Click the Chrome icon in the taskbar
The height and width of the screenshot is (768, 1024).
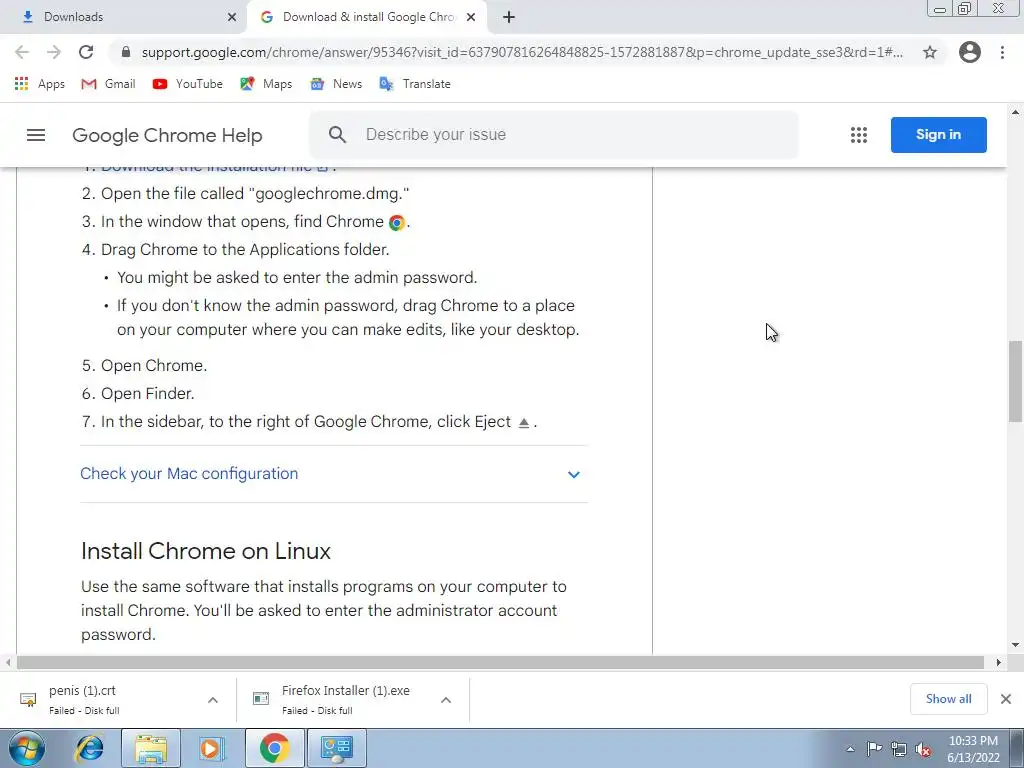pos(274,748)
